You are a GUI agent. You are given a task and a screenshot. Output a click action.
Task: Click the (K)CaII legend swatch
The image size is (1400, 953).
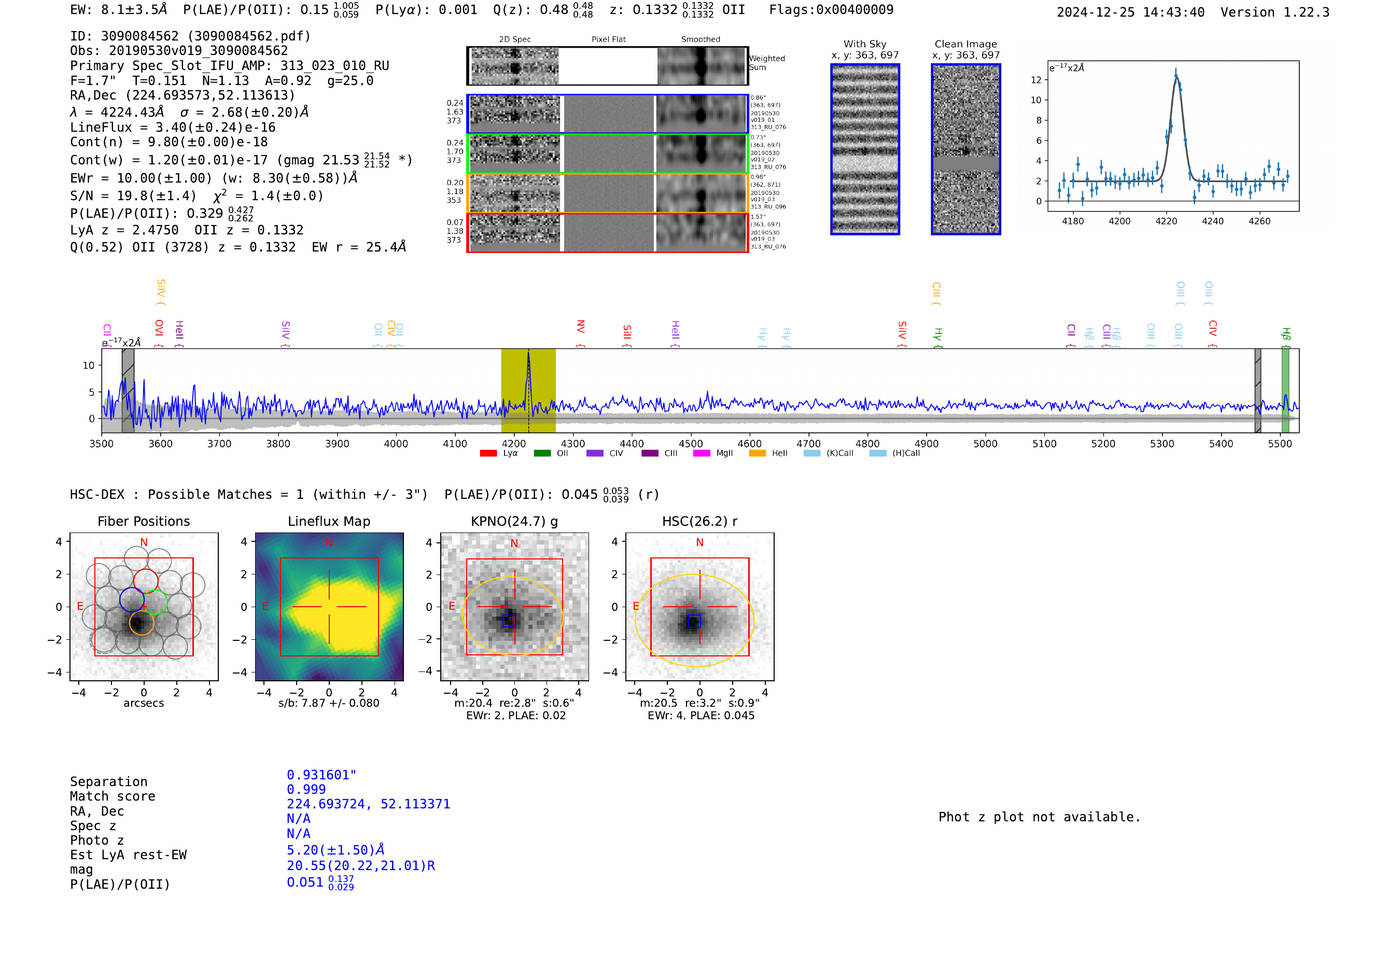[812, 454]
